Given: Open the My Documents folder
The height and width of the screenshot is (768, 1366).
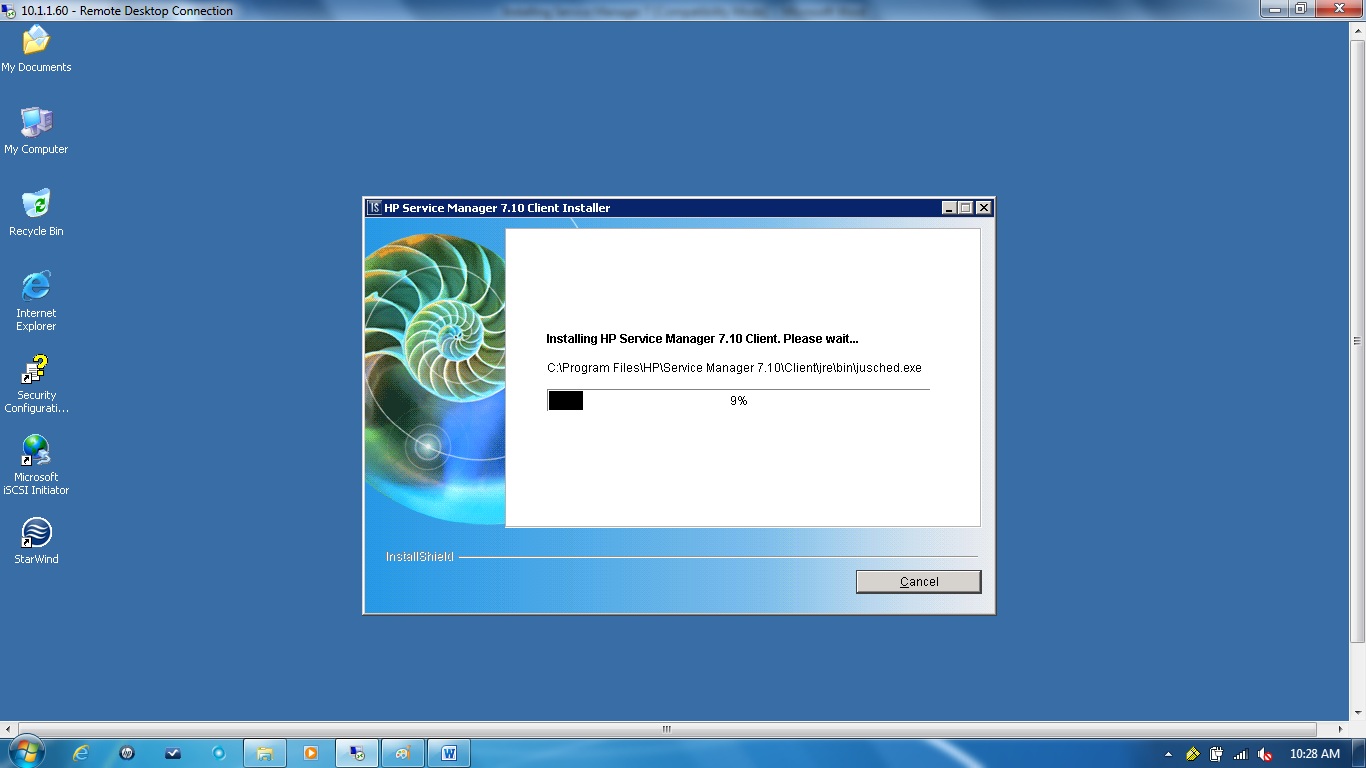Looking at the screenshot, I should (36, 40).
